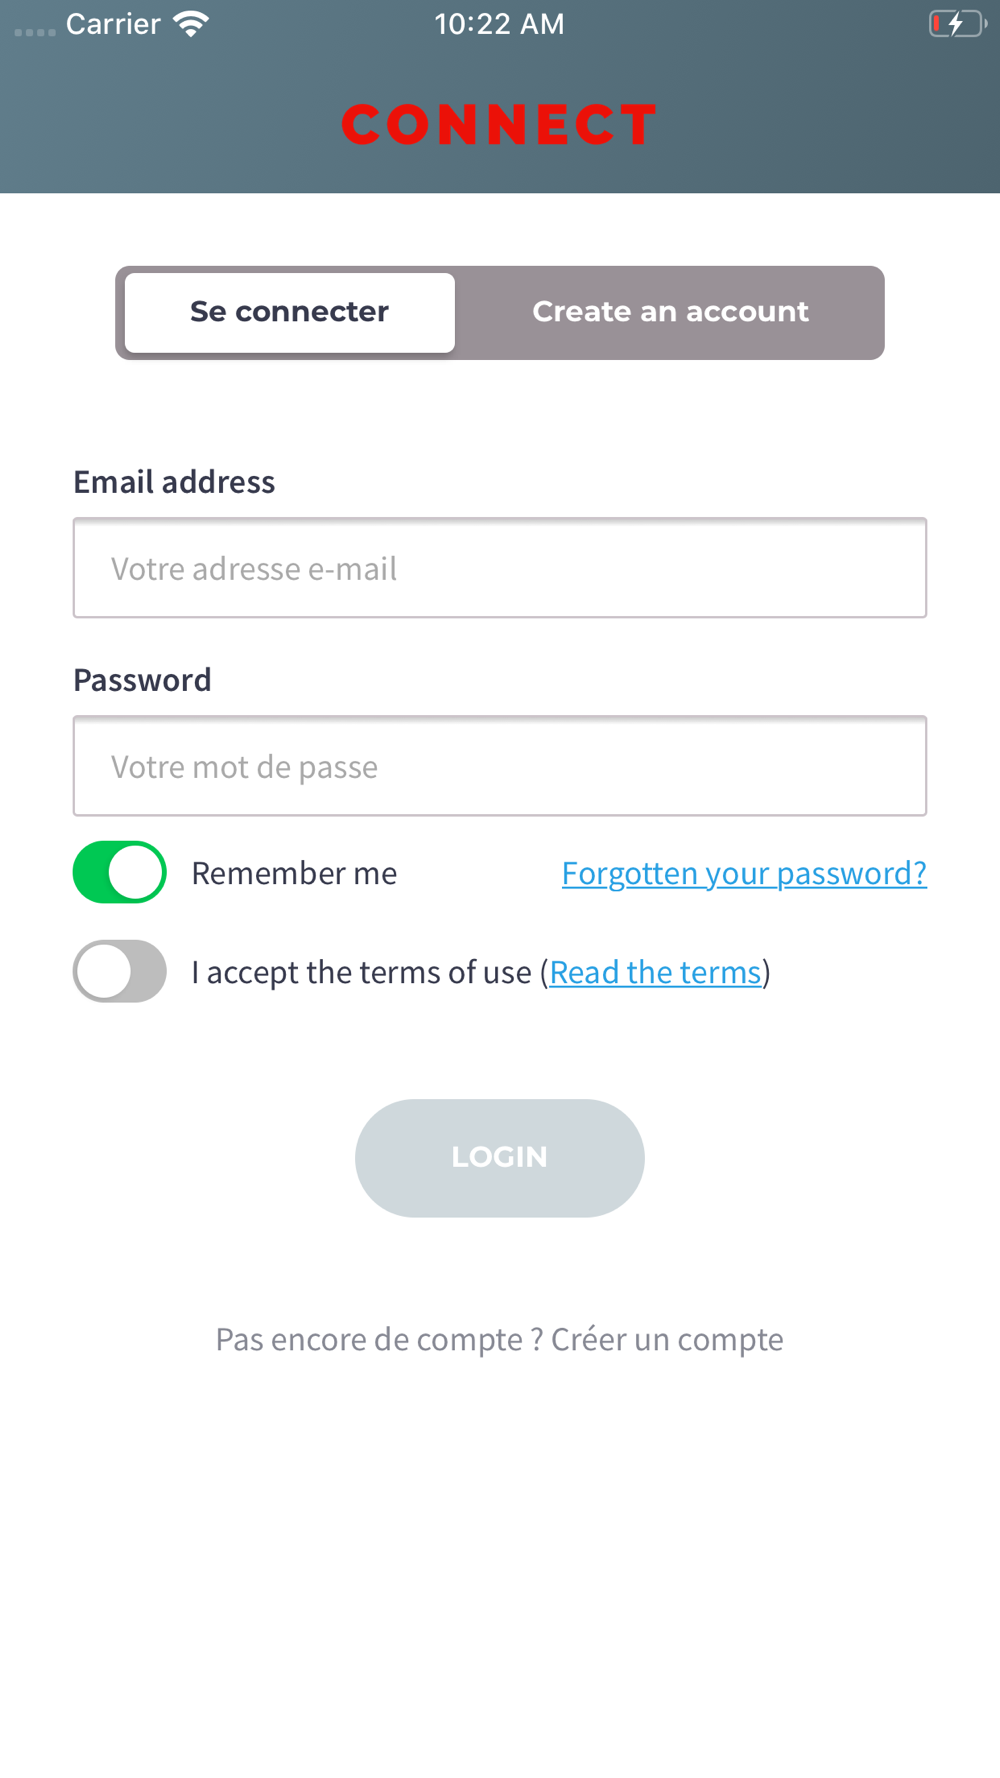Tap the Email address label
The height and width of the screenshot is (1778, 1000).
pos(174,482)
